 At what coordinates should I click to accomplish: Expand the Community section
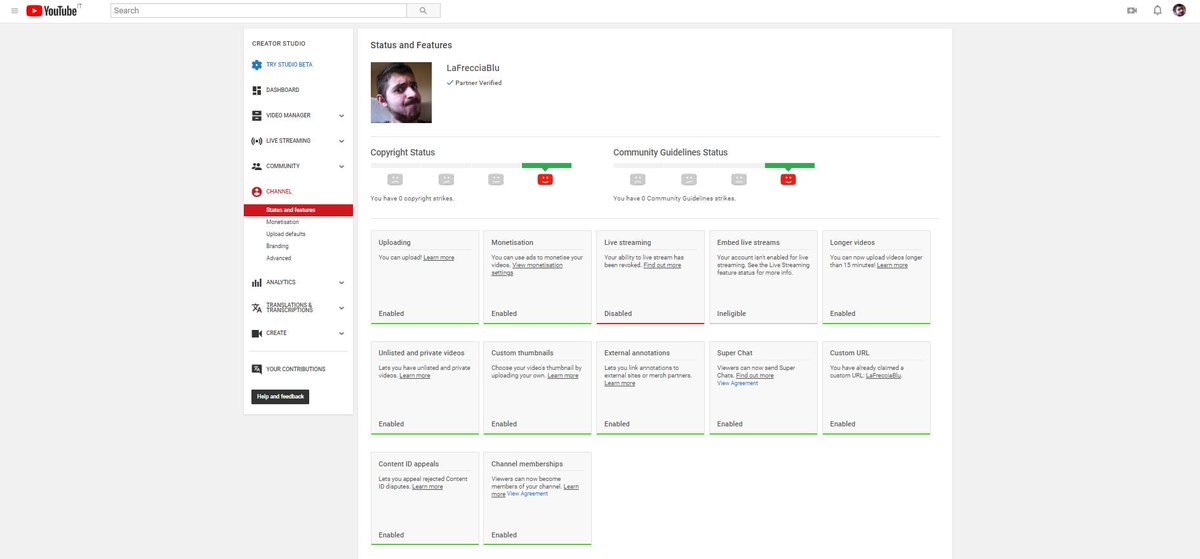[x=341, y=166]
